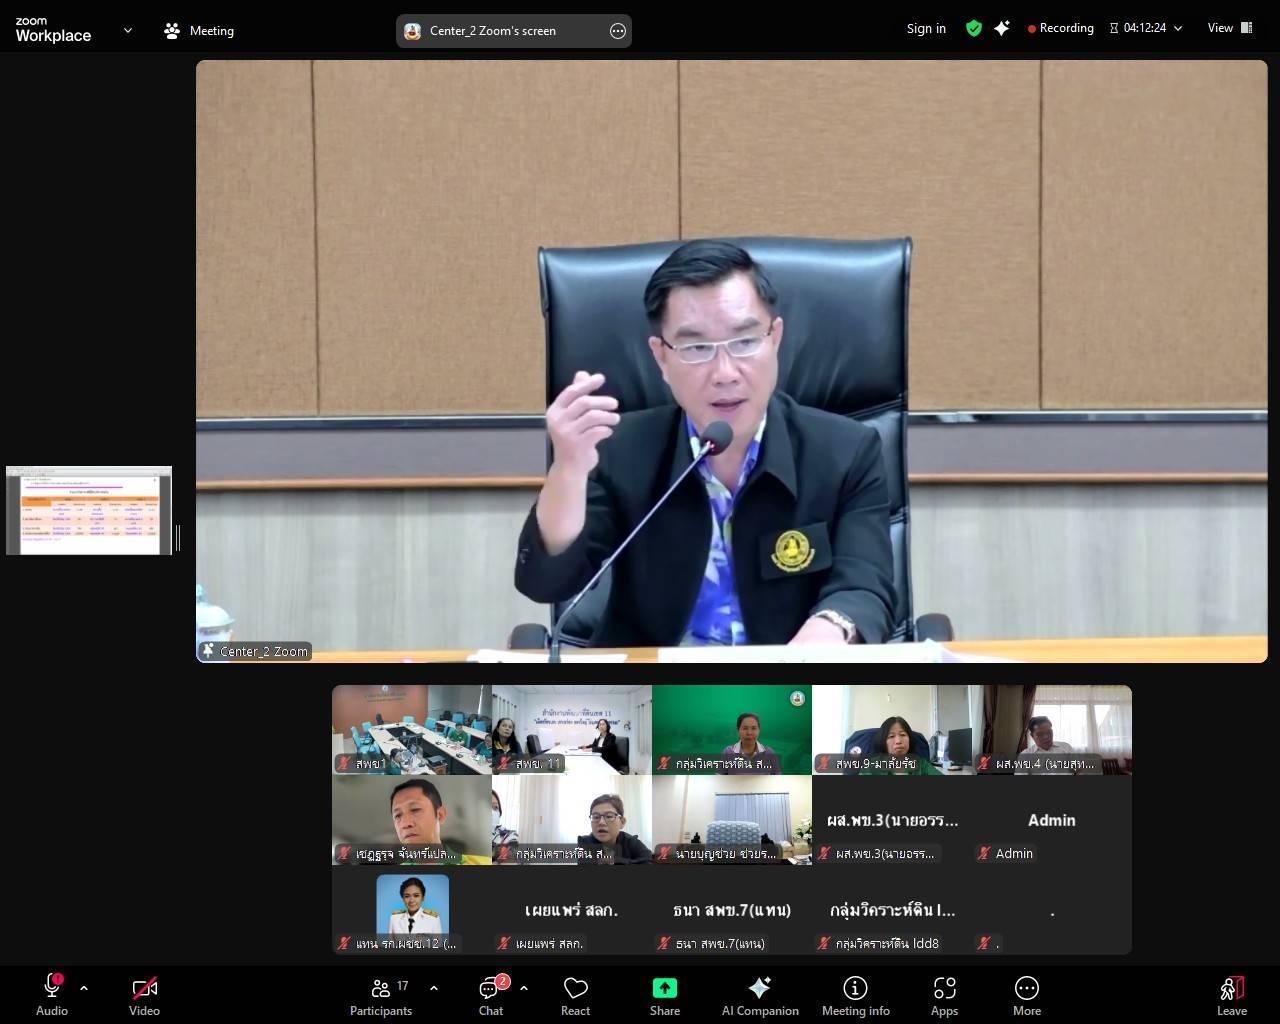
Task: Open AI Companion from the toolbar
Action: coord(759,995)
